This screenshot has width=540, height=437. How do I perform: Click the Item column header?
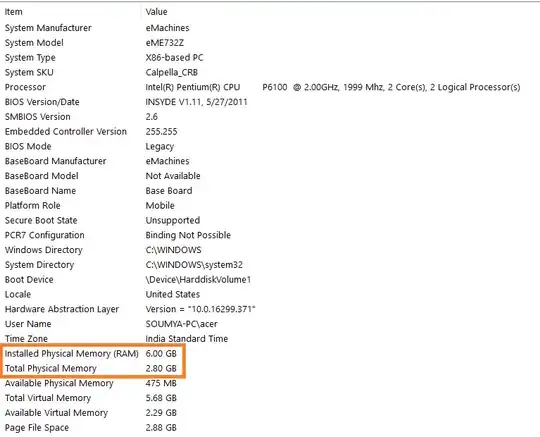(x=13, y=12)
